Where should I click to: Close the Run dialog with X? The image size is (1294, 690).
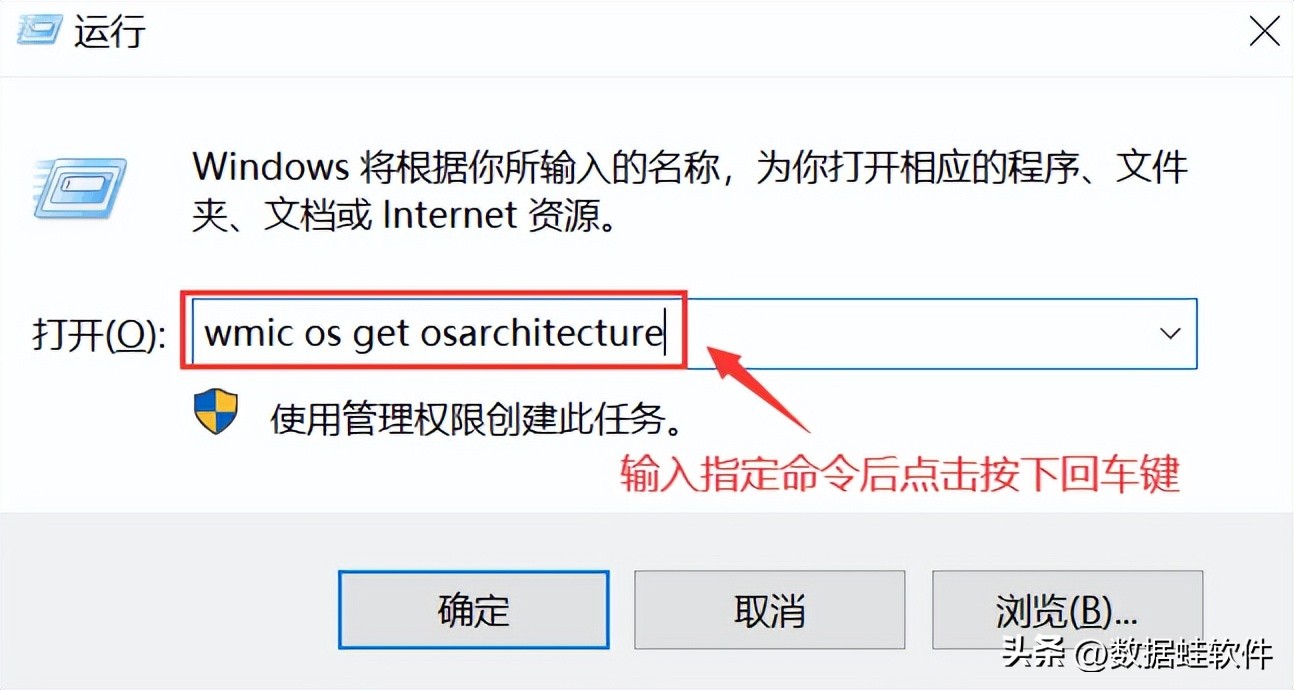click(x=1264, y=31)
